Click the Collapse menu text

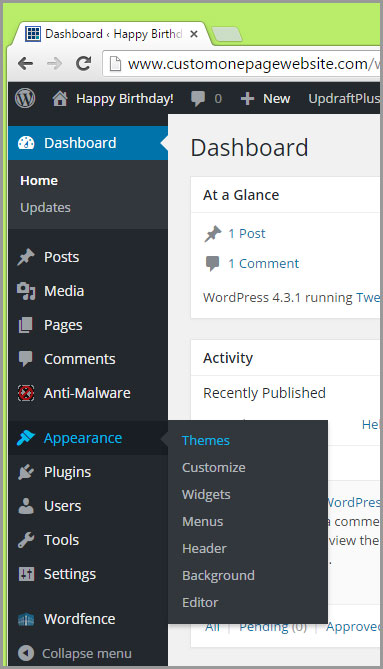coord(87,654)
